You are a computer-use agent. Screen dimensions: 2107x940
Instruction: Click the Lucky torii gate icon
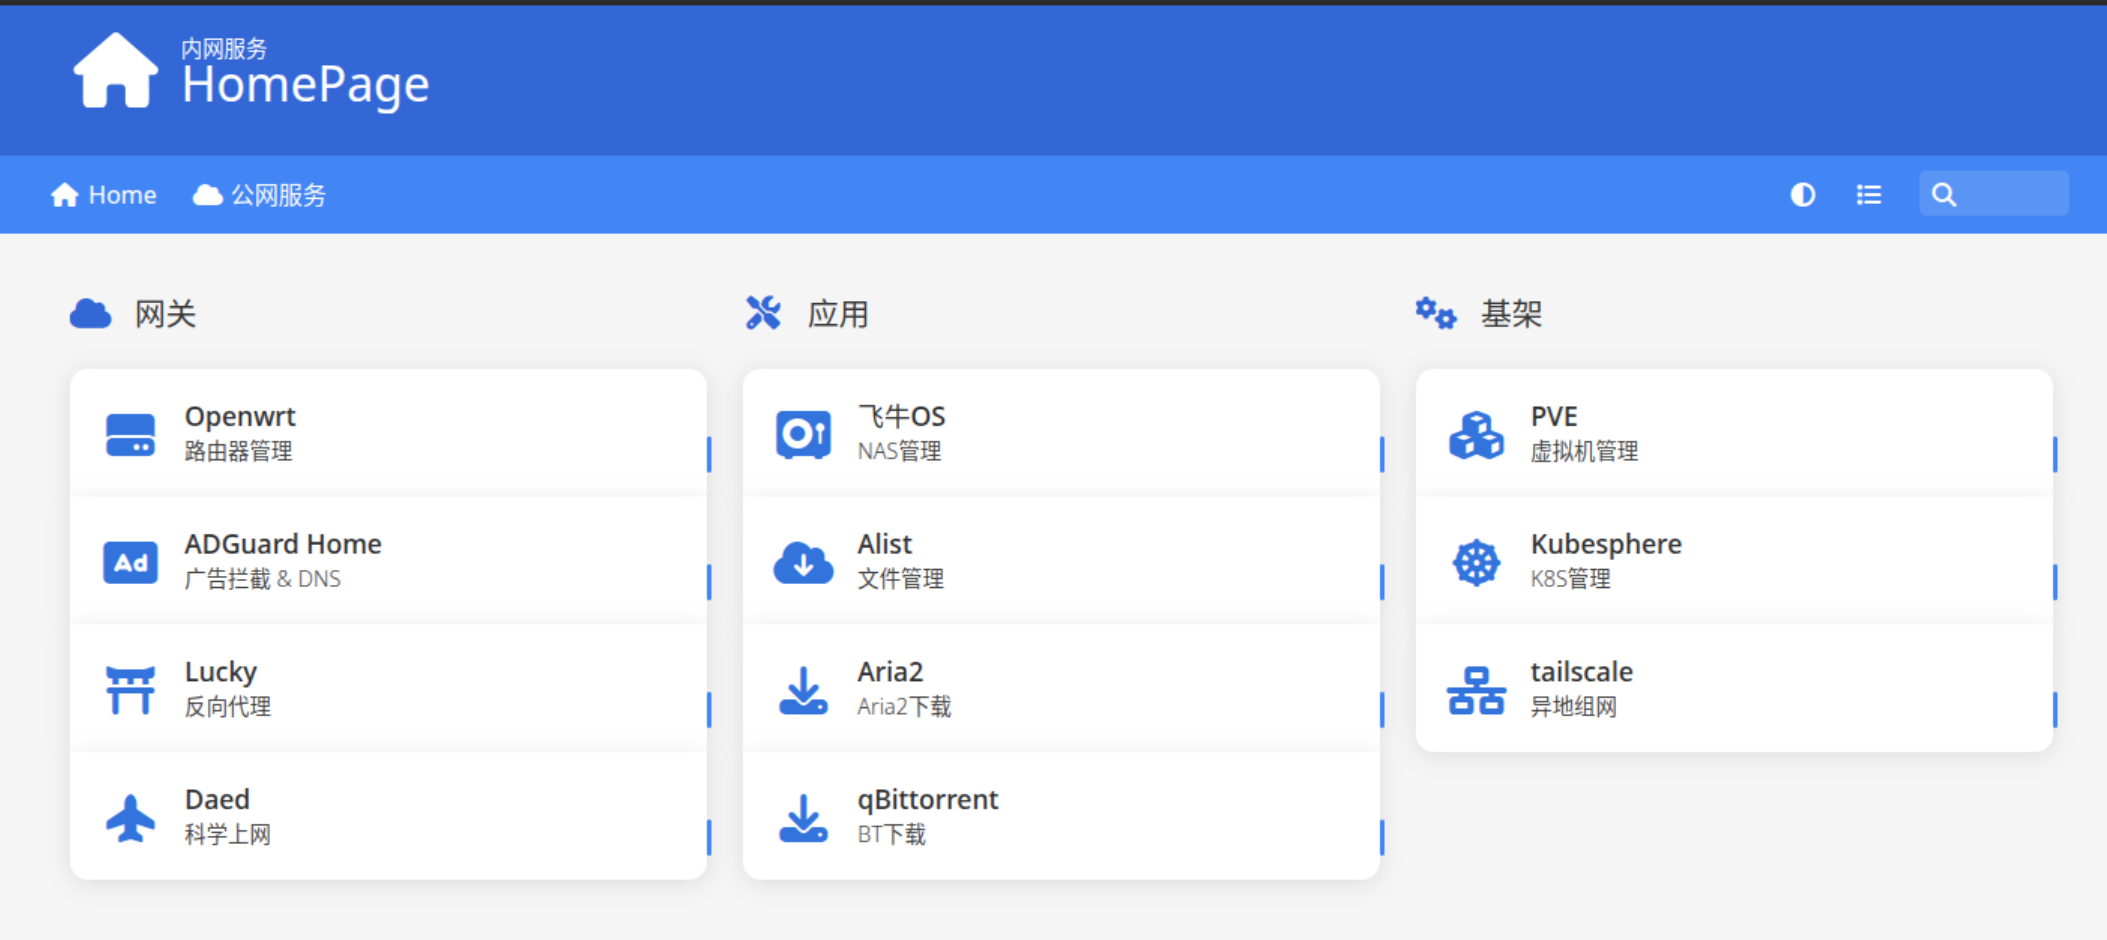click(x=130, y=690)
